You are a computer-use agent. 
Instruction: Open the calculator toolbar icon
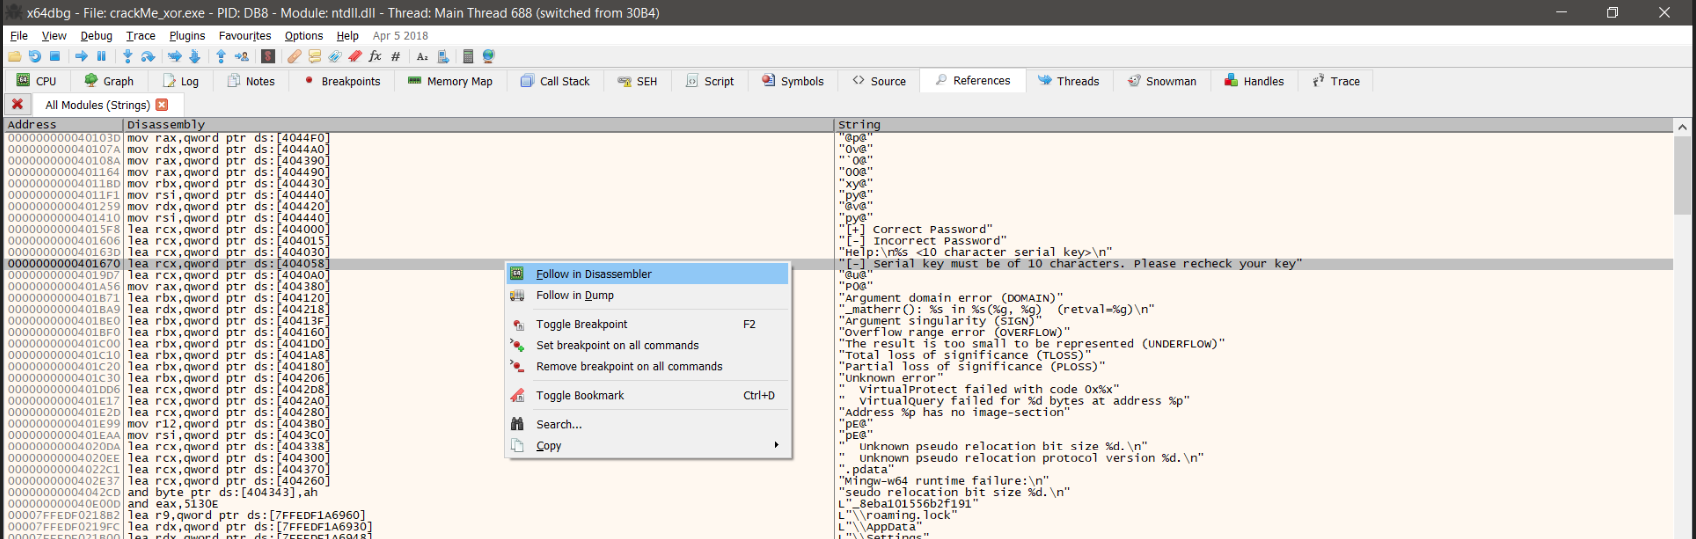coord(467,57)
